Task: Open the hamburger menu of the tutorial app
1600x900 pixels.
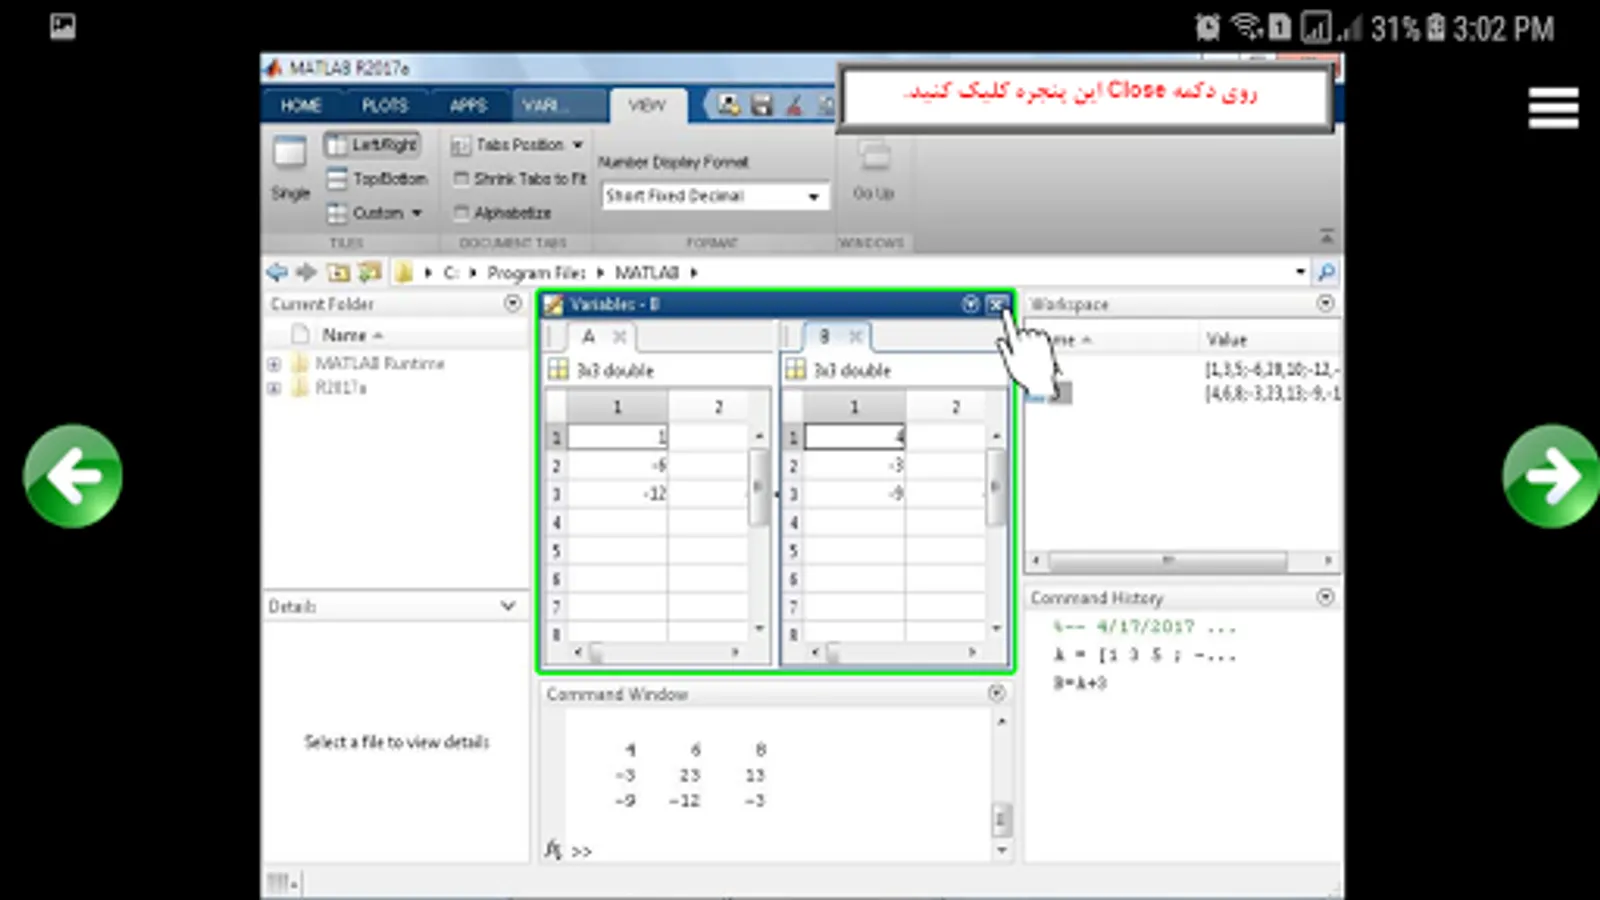Action: [x=1553, y=108]
